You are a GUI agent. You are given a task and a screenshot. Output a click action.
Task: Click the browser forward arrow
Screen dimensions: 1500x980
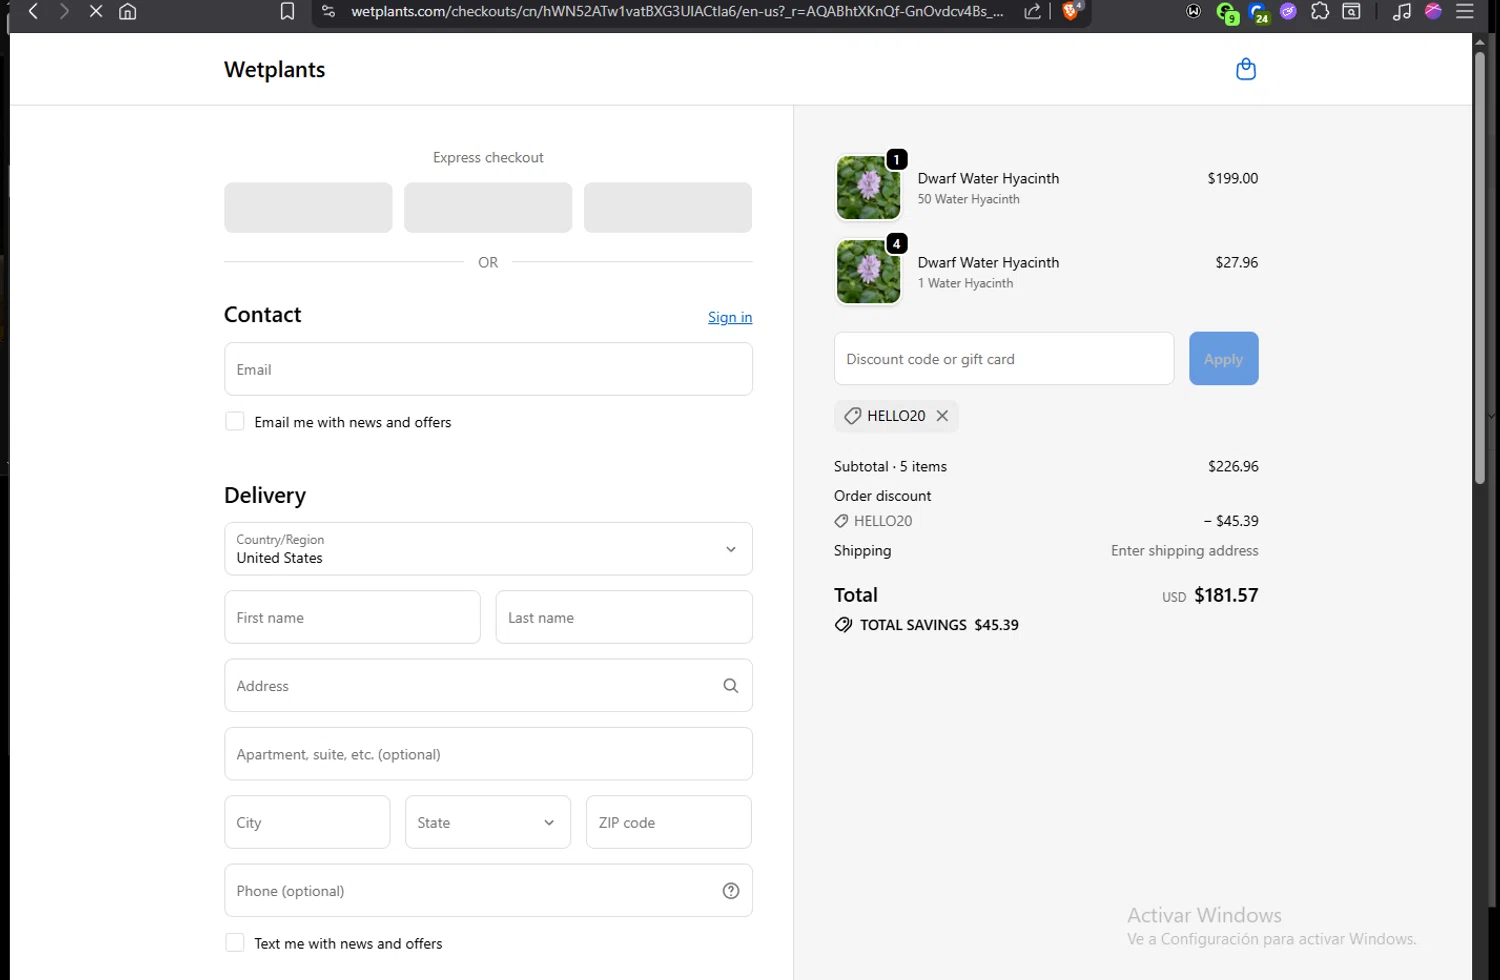click(x=64, y=11)
